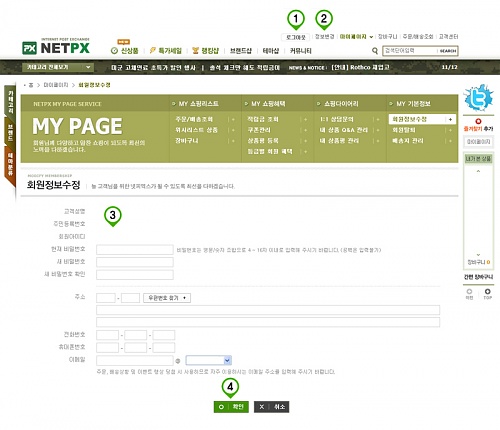The height and width of the screenshot is (430, 500).
Task: Click the up chevron in recently viewed panel
Action: coord(478,171)
